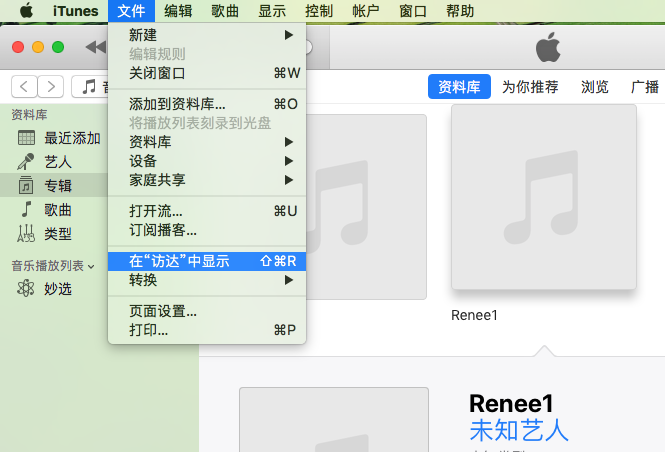665x452 pixels.
Task: Open the Apple system menu
Action: tap(26, 10)
